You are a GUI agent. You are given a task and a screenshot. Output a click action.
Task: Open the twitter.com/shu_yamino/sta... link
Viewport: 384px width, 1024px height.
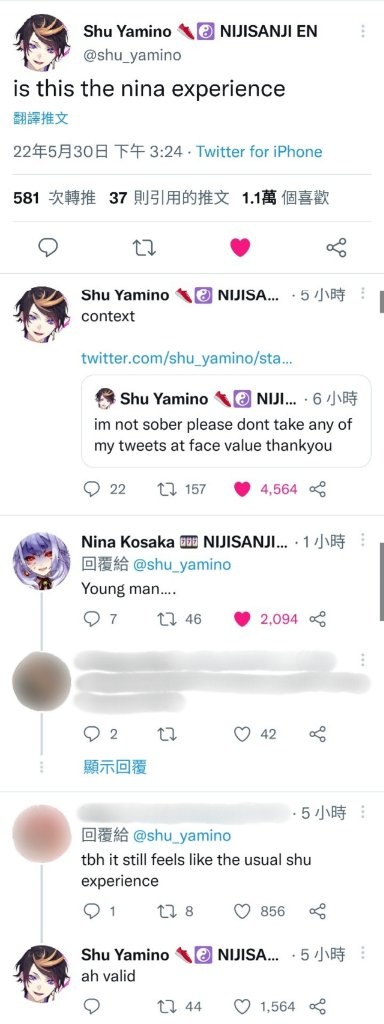coord(186,359)
